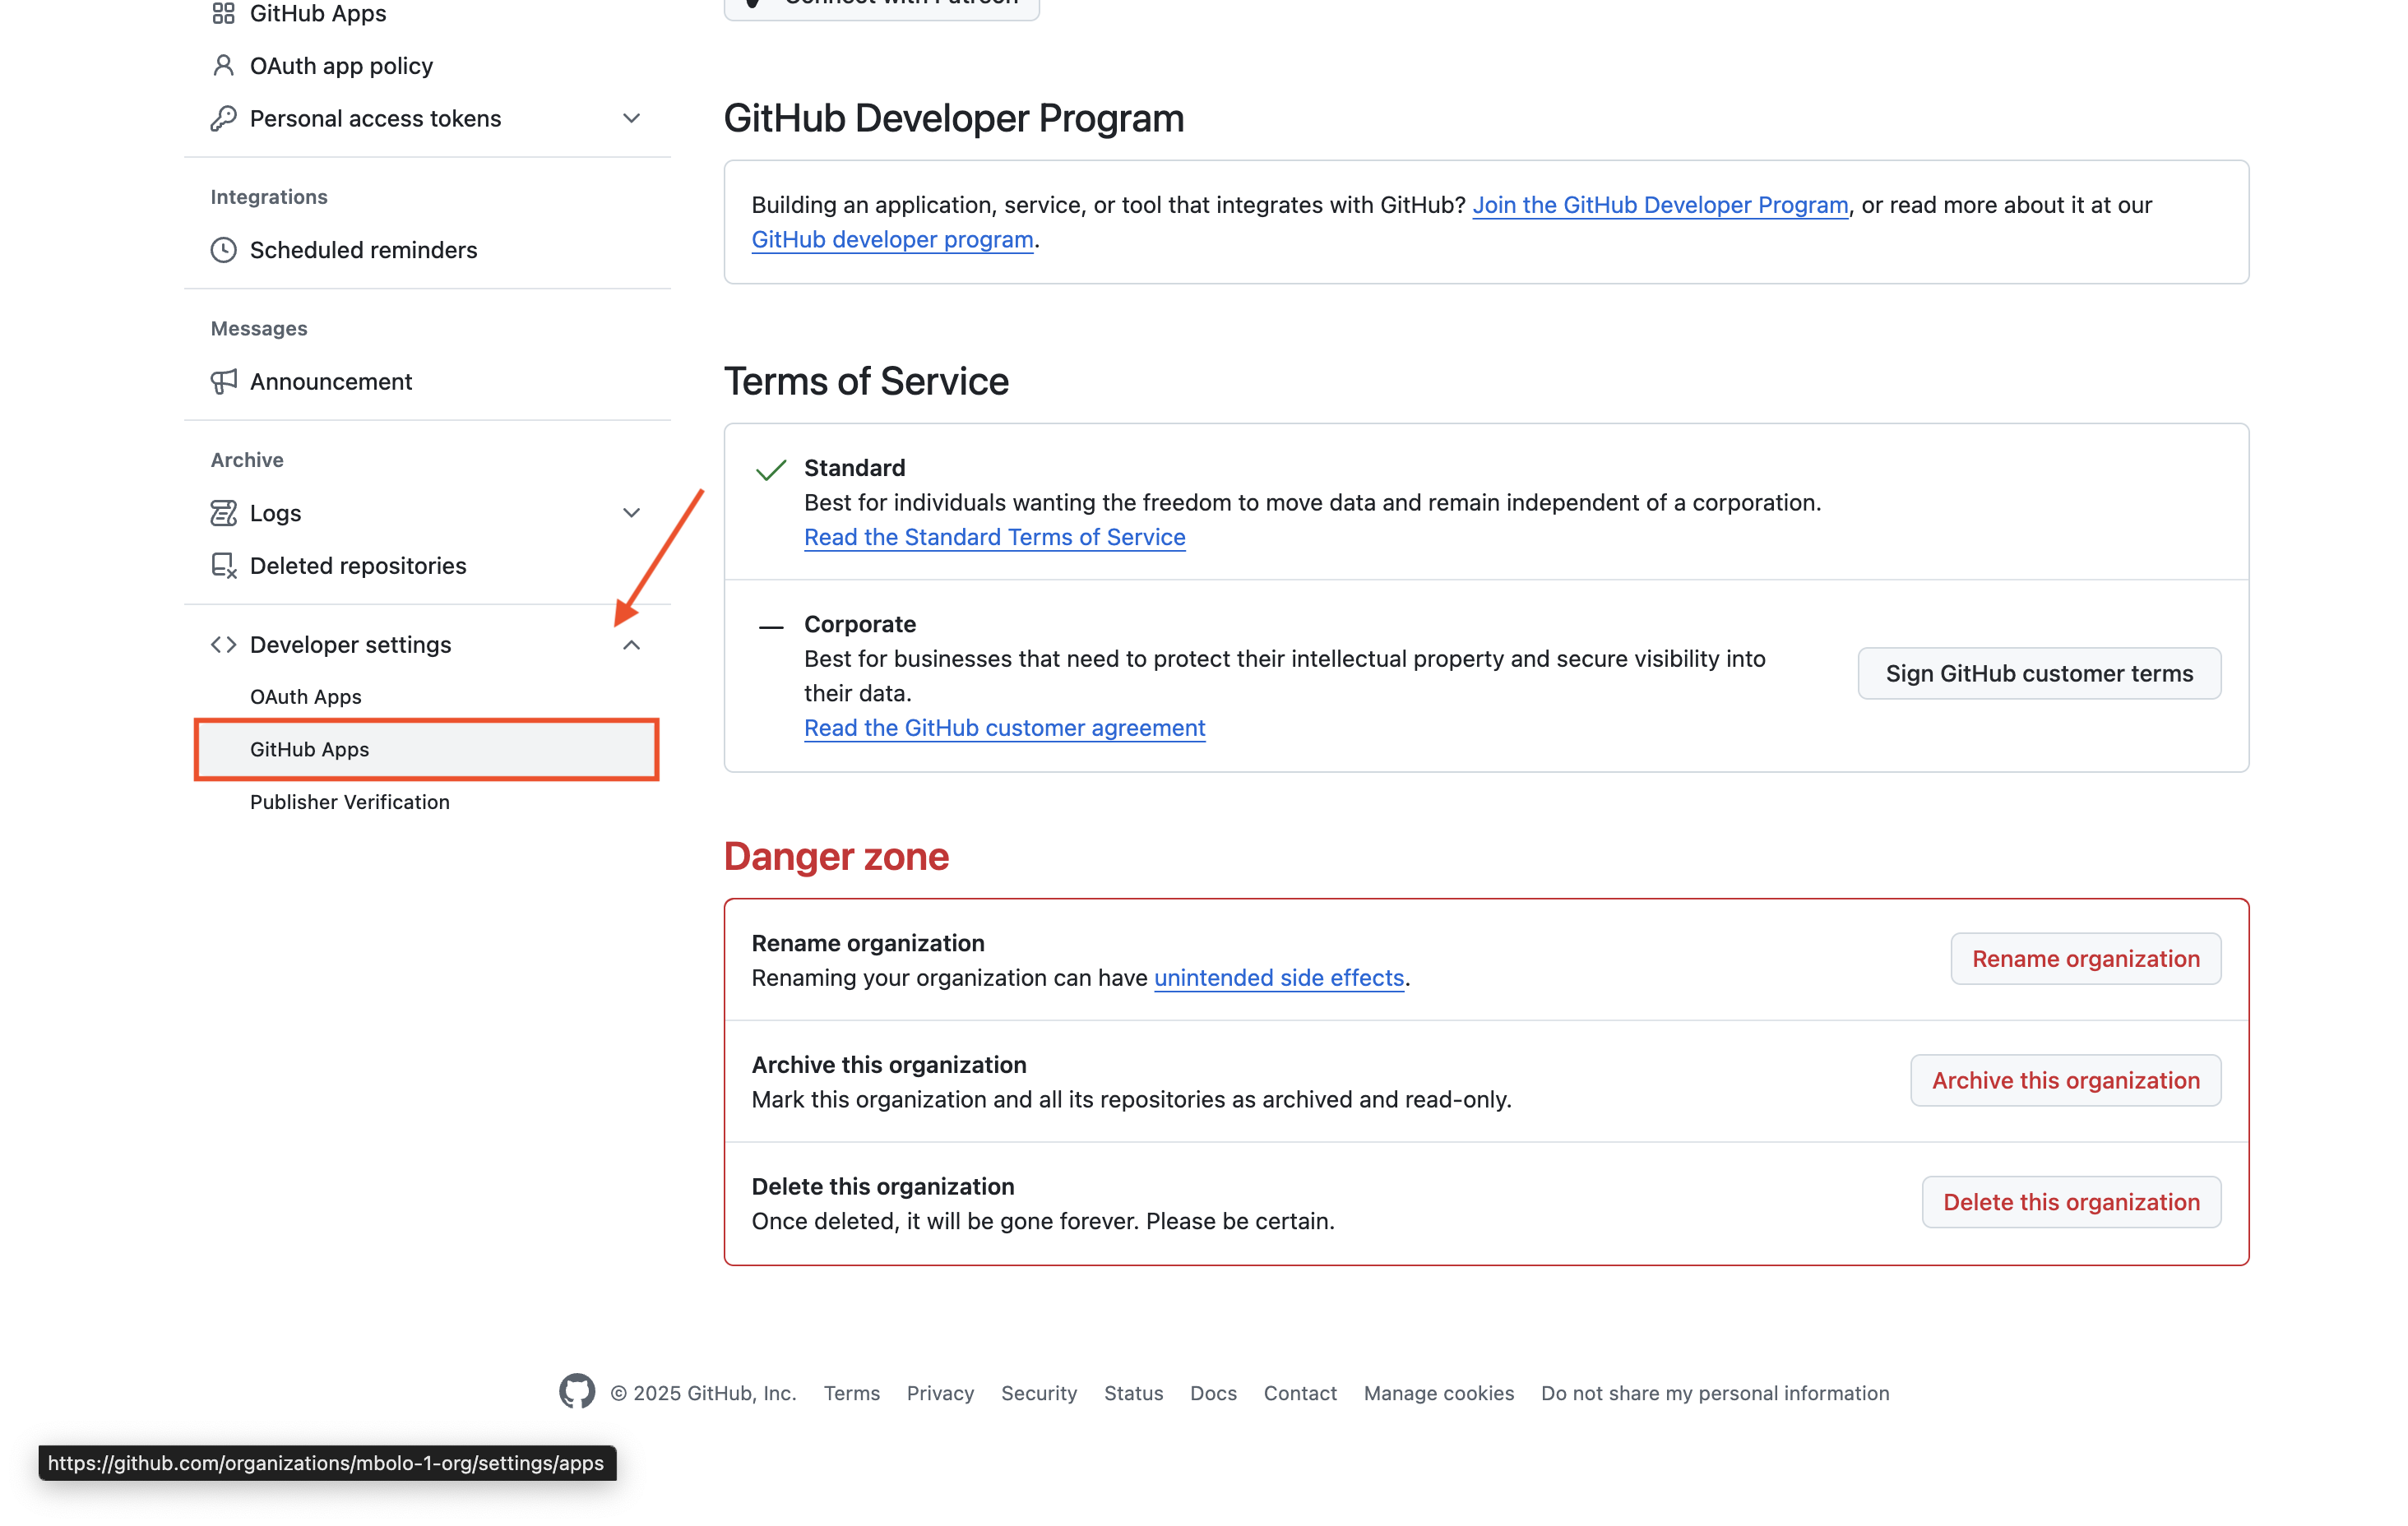Screen dimensions: 2408x1526
Task: Click the Delete this organization button
Action: (x=2071, y=1201)
